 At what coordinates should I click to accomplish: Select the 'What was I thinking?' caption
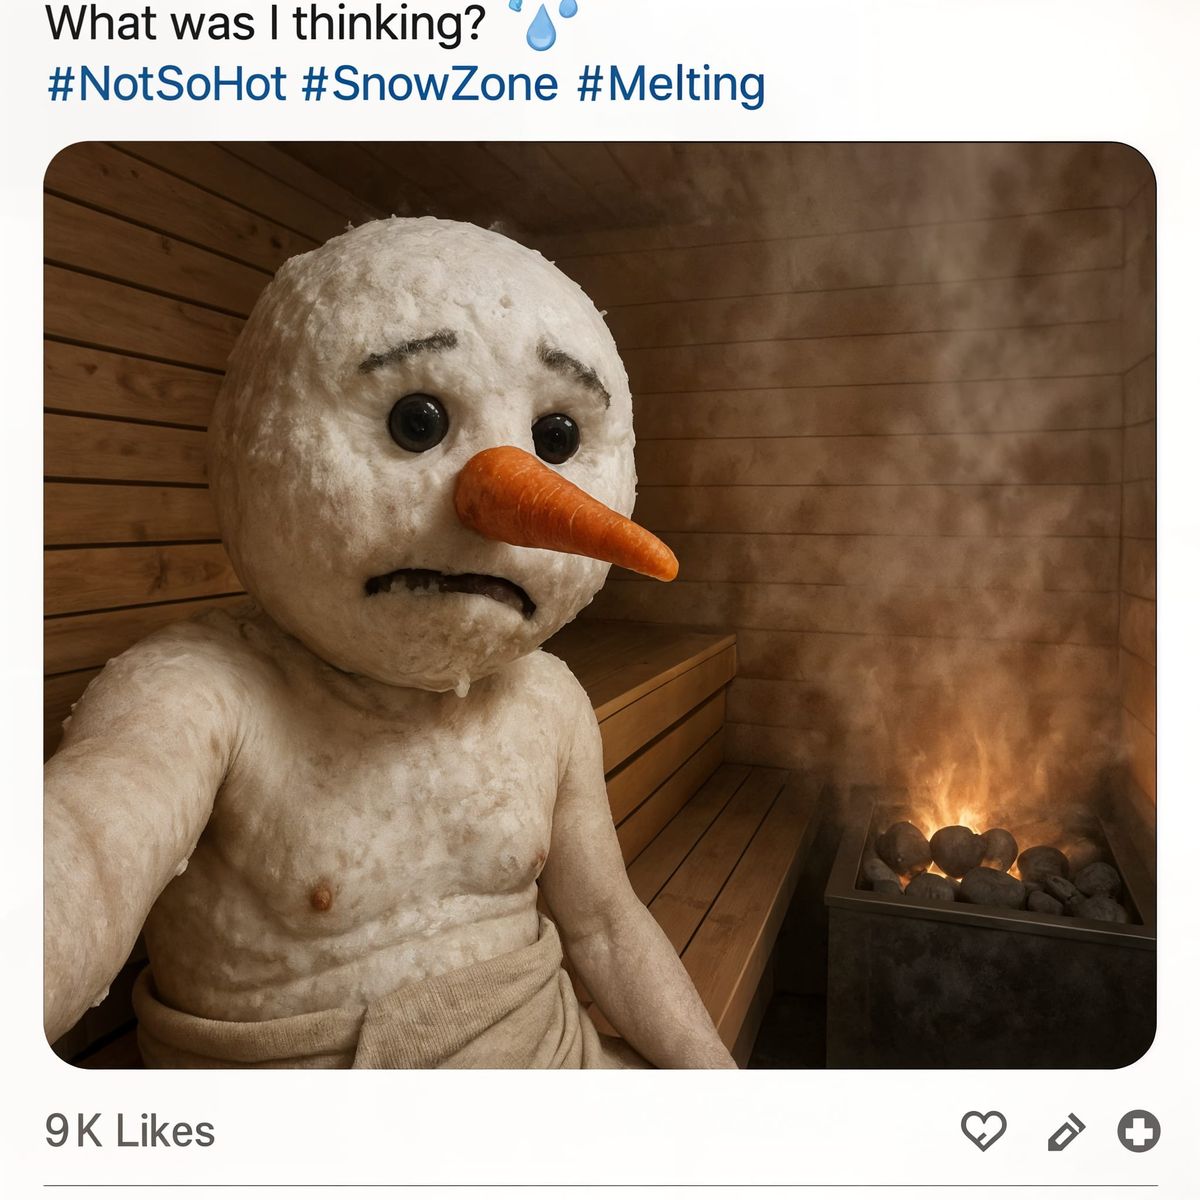click(265, 23)
